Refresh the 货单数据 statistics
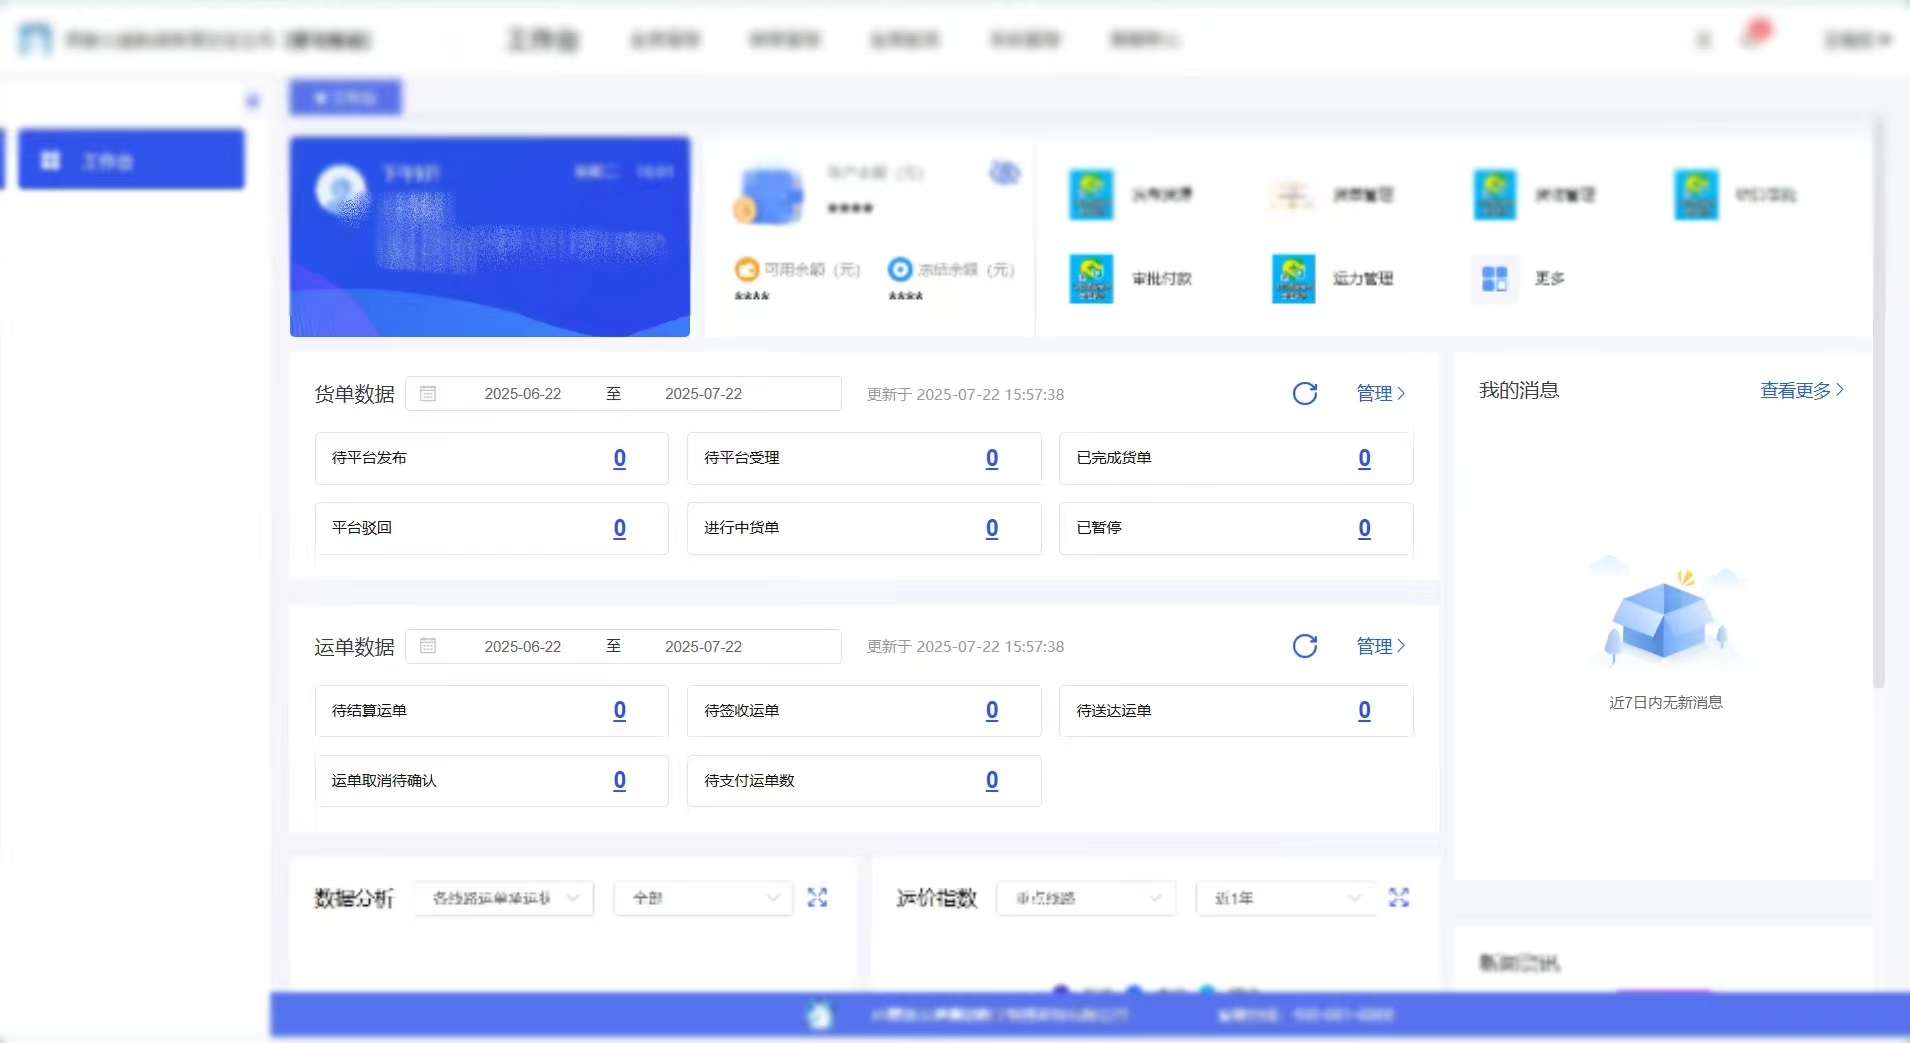This screenshot has width=1910, height=1043. tap(1304, 393)
